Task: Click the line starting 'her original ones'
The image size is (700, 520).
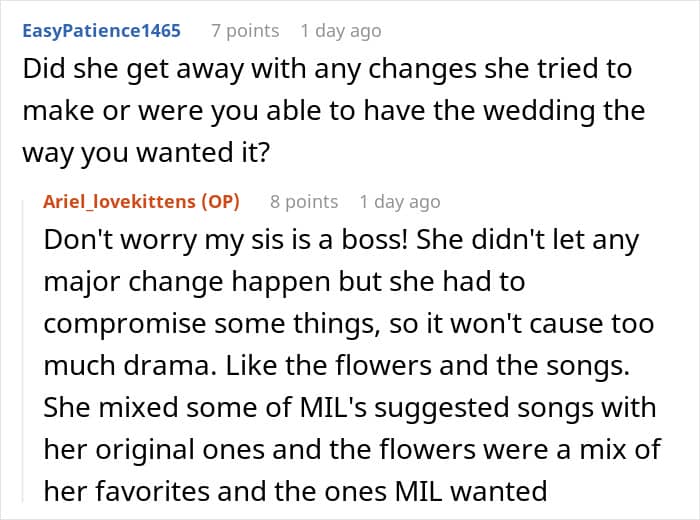Action: (x=352, y=449)
